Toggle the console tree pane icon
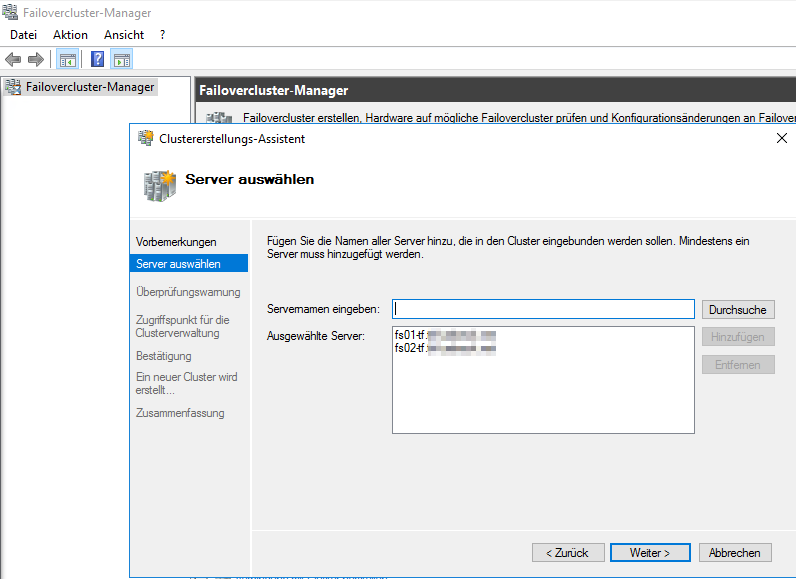This screenshot has height=579, width=796. [68, 59]
